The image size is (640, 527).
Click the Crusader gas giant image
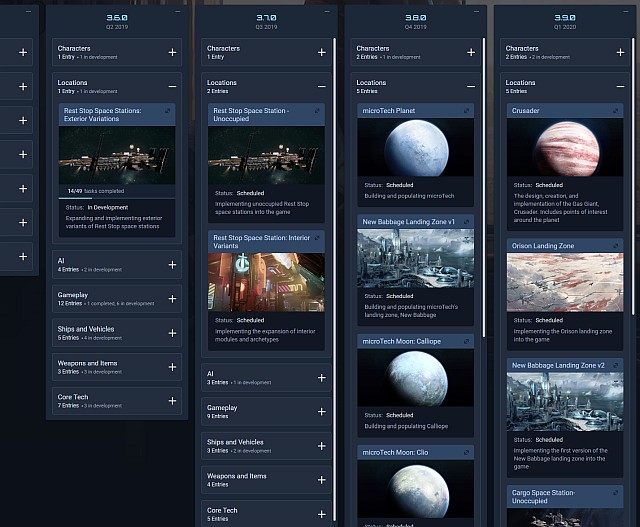point(565,147)
